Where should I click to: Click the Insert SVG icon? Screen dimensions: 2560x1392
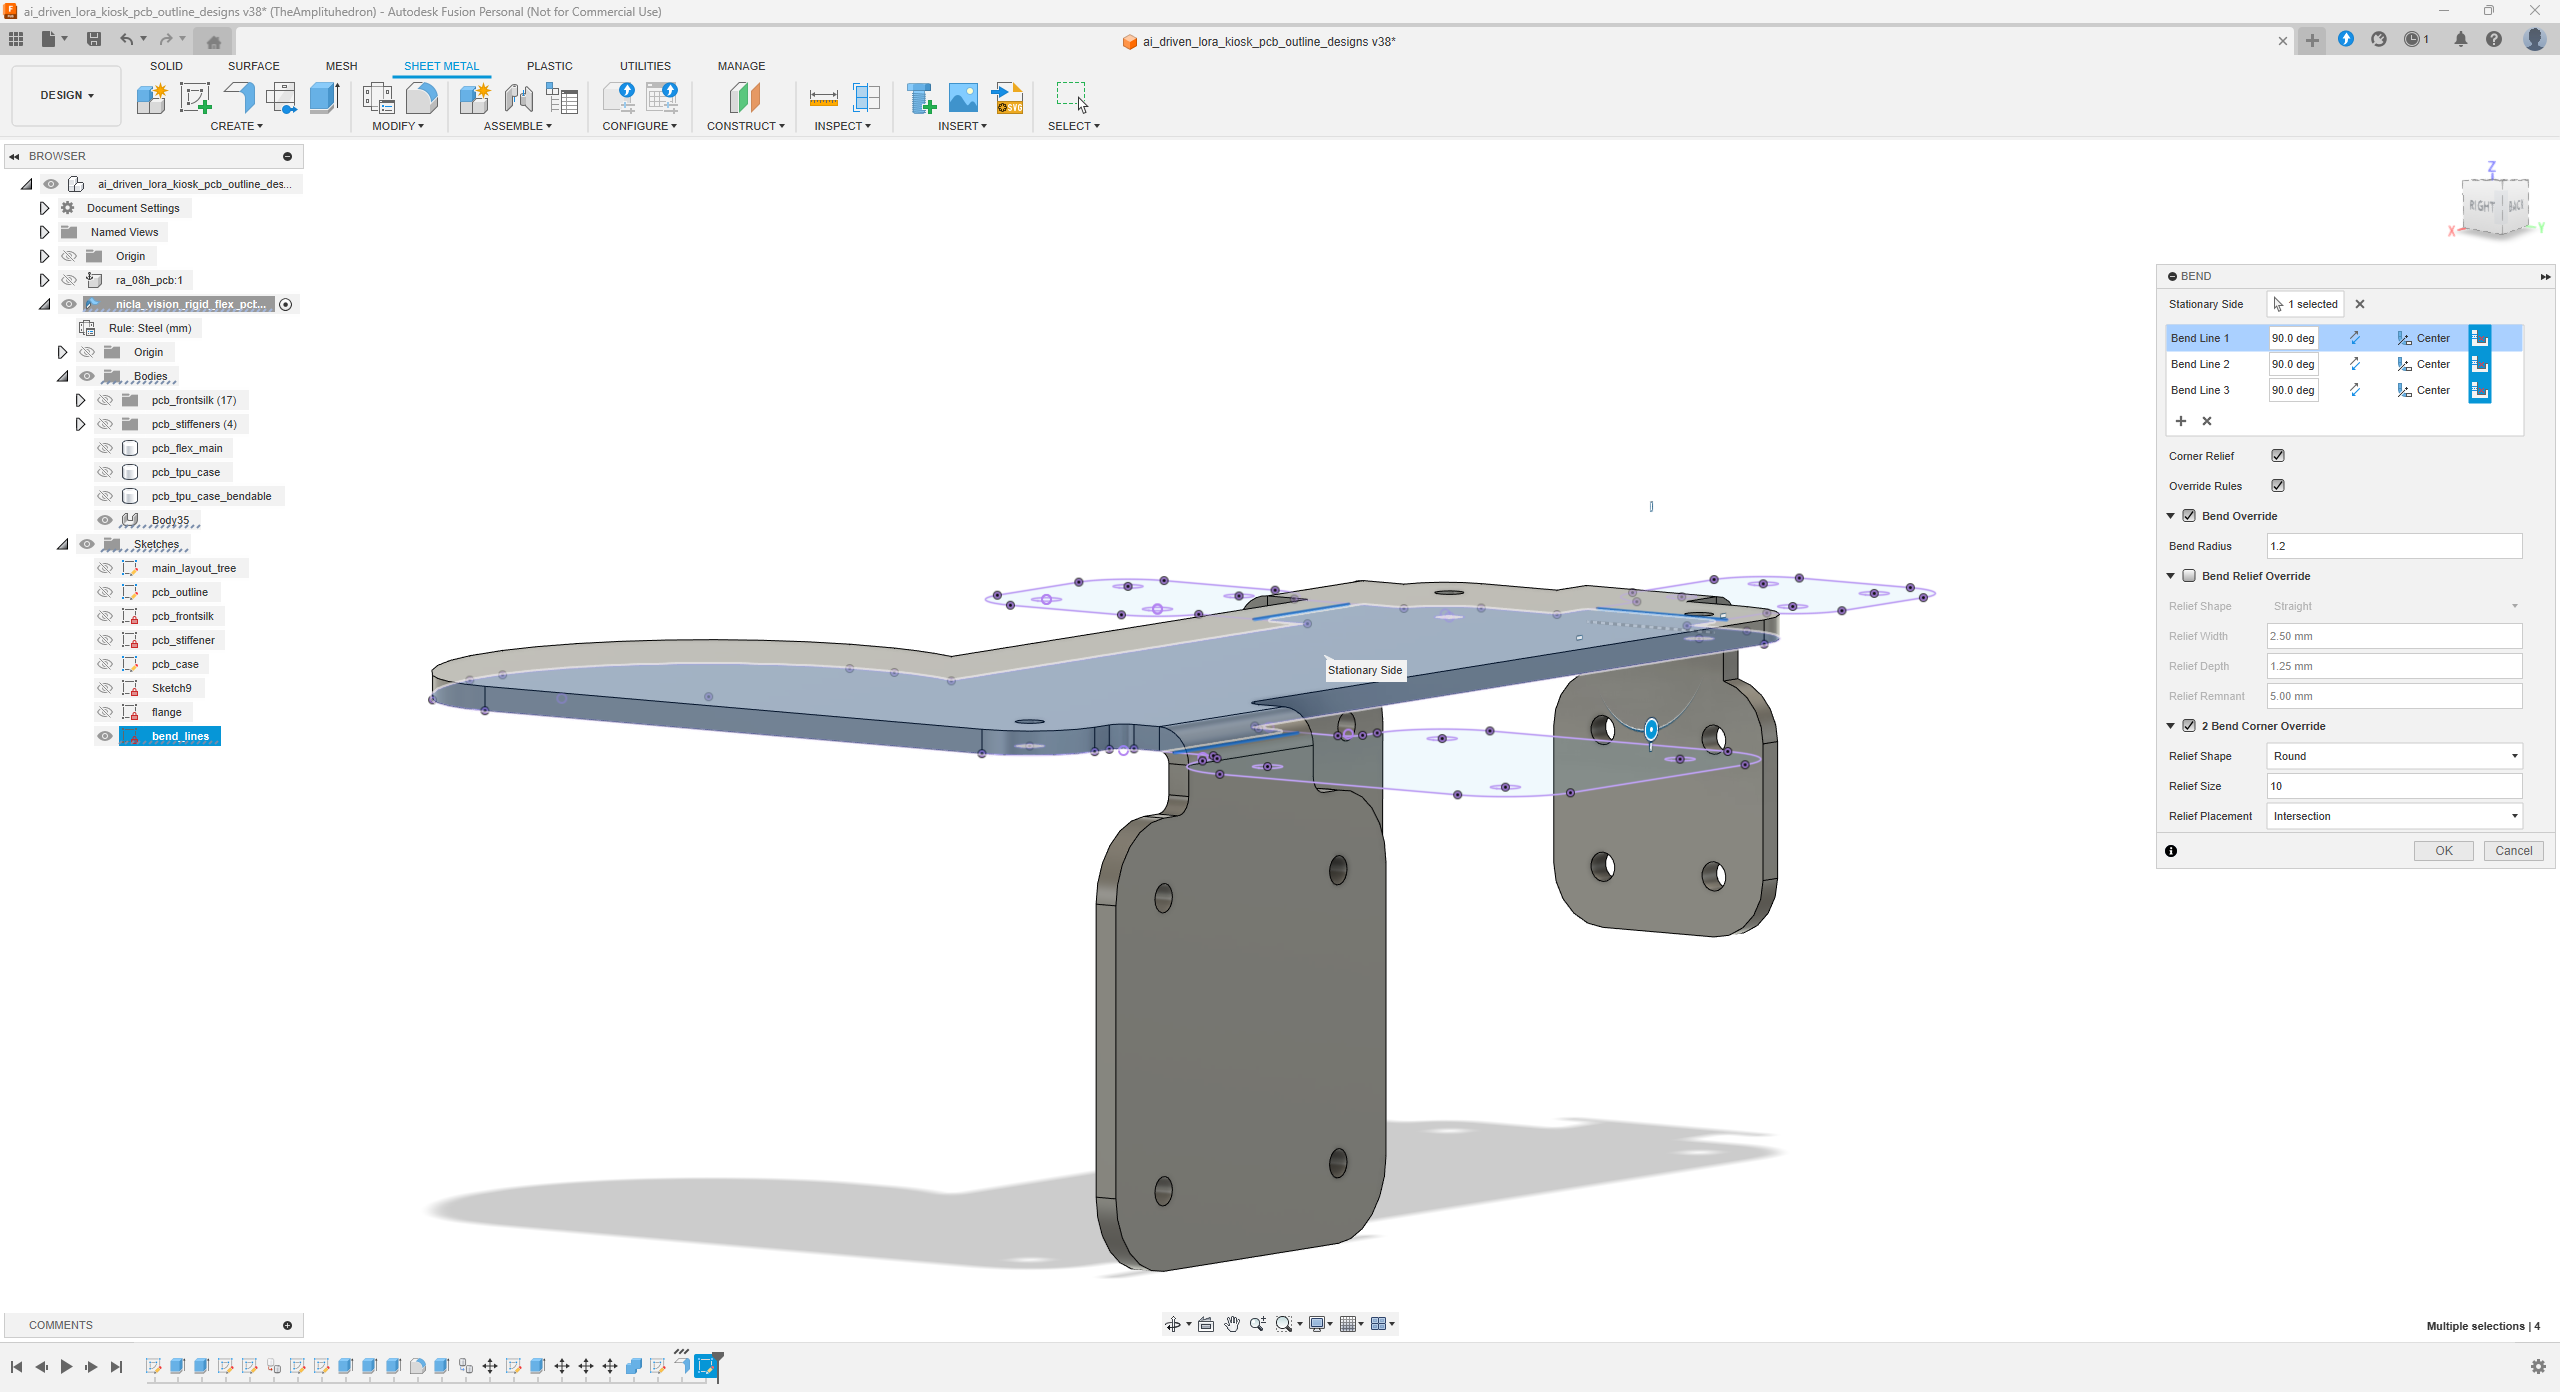click(x=1008, y=97)
